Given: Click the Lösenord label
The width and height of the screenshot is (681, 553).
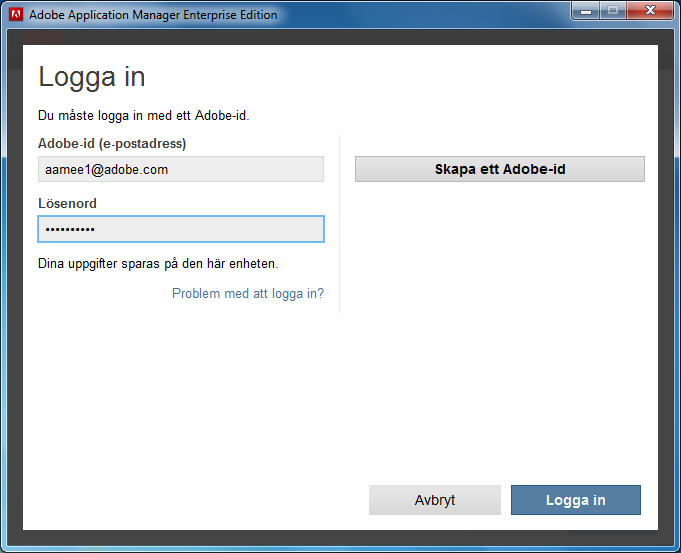Looking at the screenshot, I should tap(67, 203).
